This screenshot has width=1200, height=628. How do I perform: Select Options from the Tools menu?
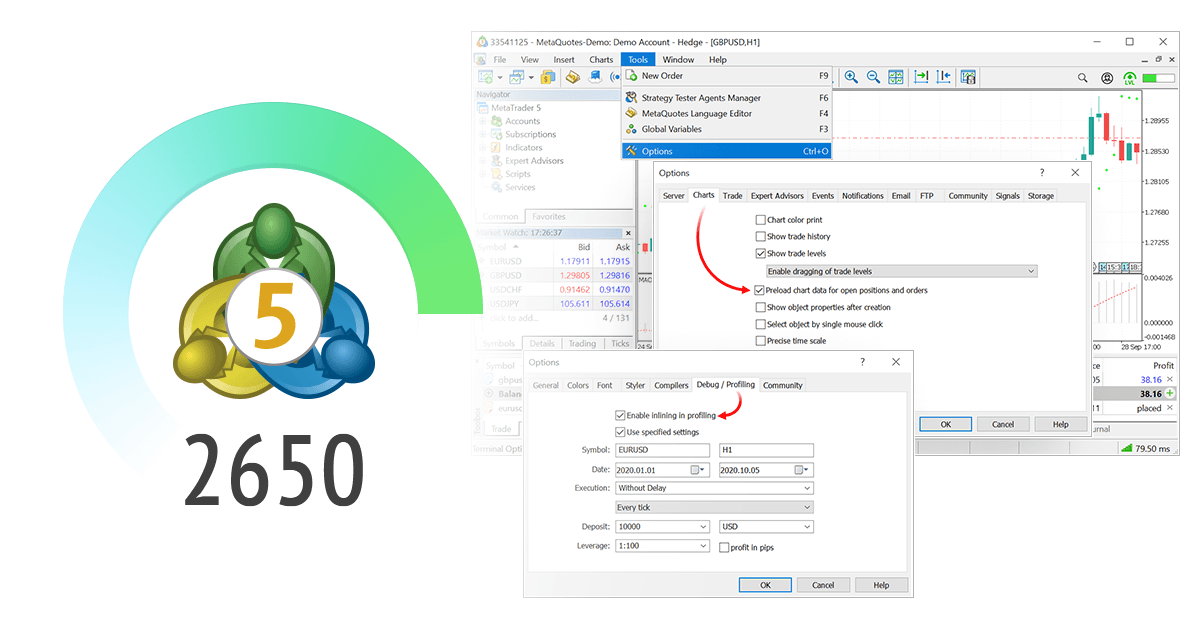(660, 150)
